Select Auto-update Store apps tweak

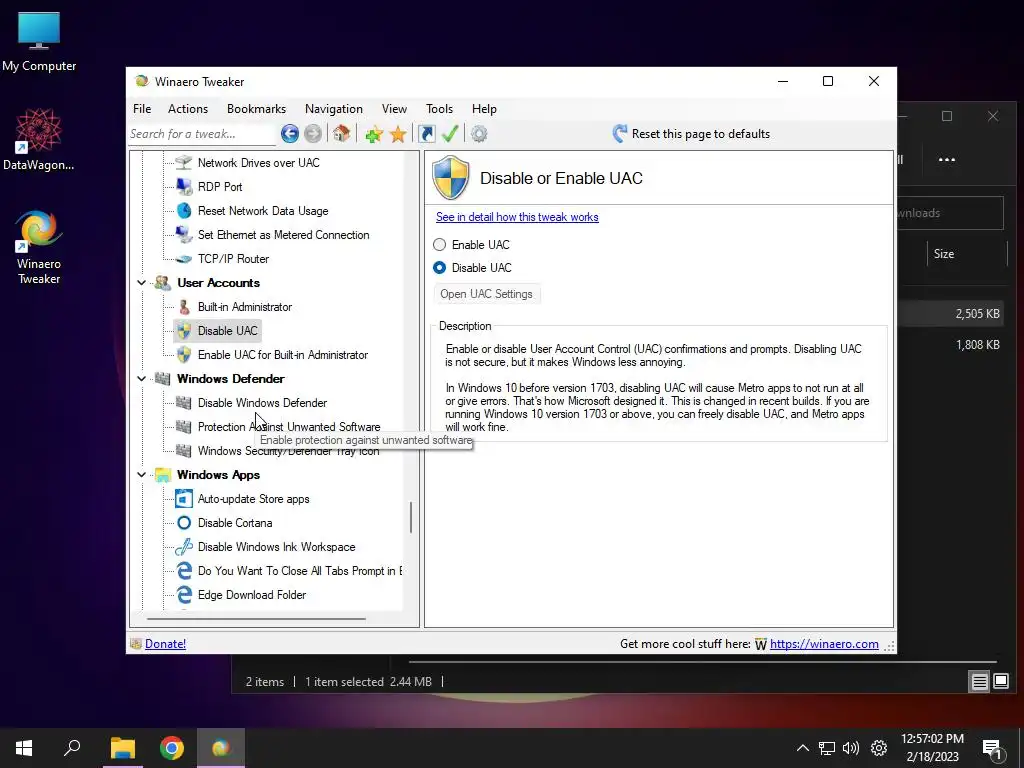pos(253,499)
